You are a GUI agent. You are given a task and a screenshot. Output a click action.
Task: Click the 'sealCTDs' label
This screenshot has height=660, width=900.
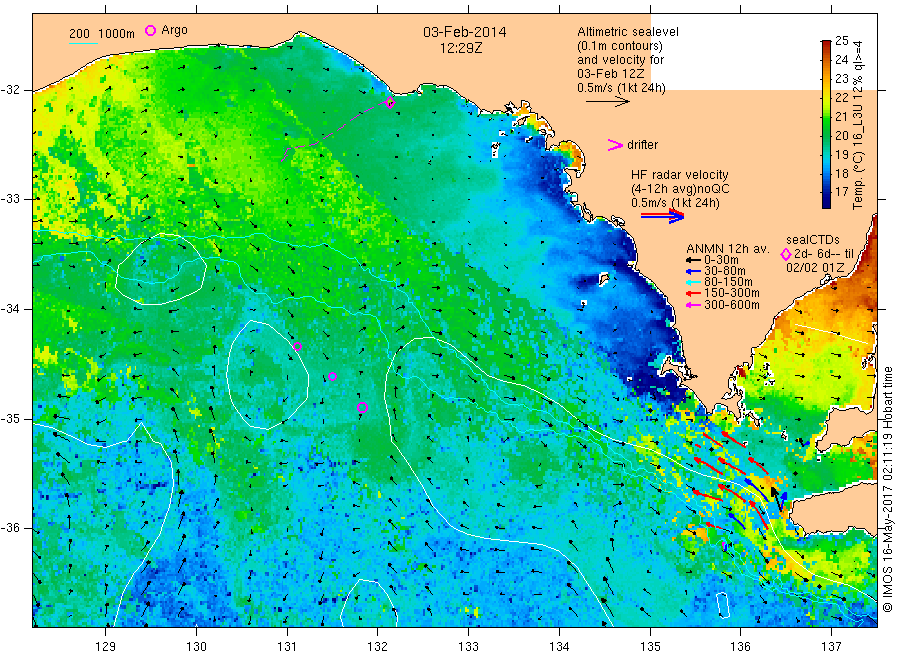tap(813, 240)
